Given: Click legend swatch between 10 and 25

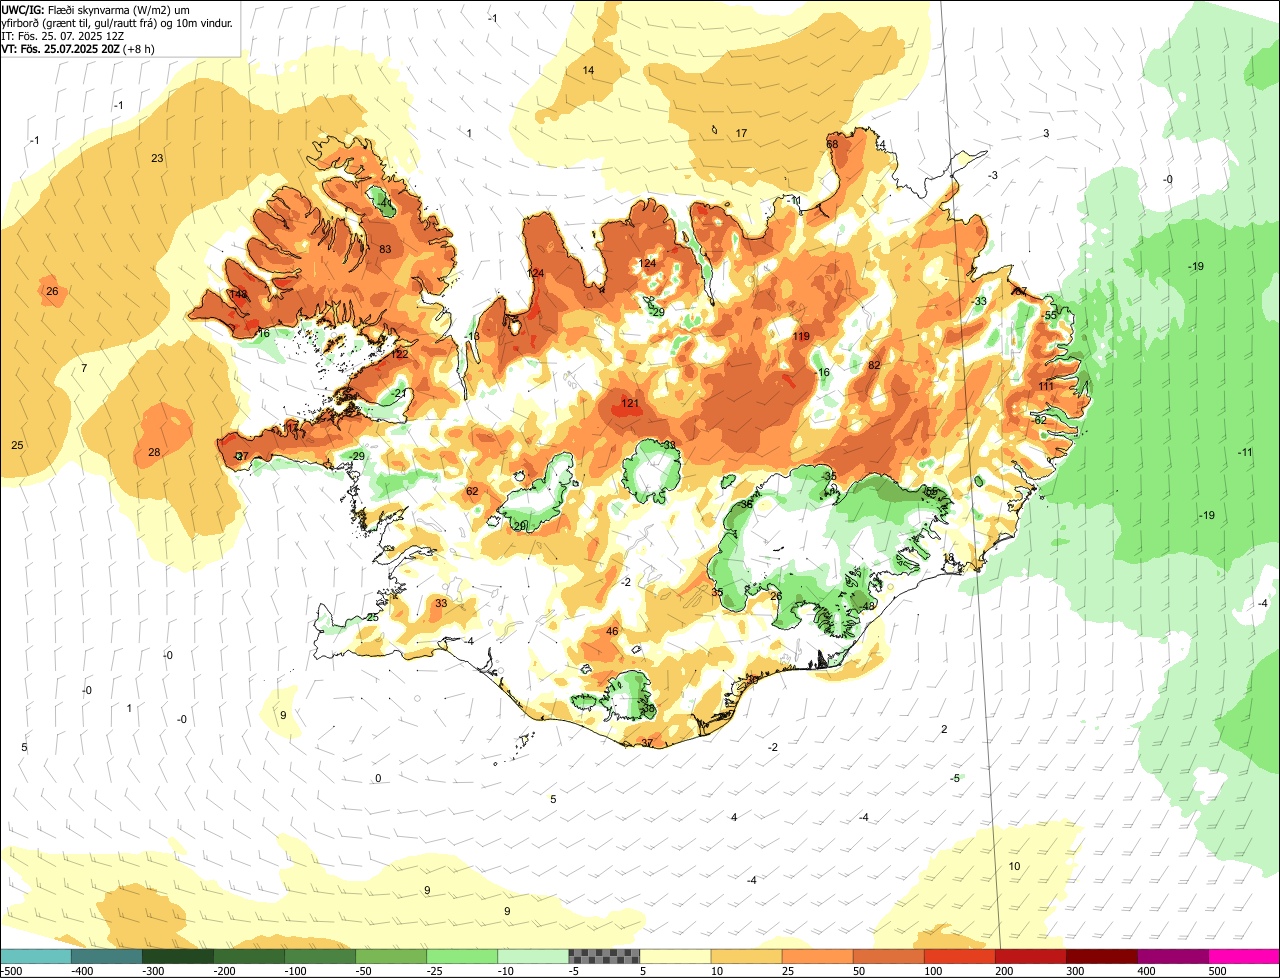Looking at the screenshot, I should 746,956.
